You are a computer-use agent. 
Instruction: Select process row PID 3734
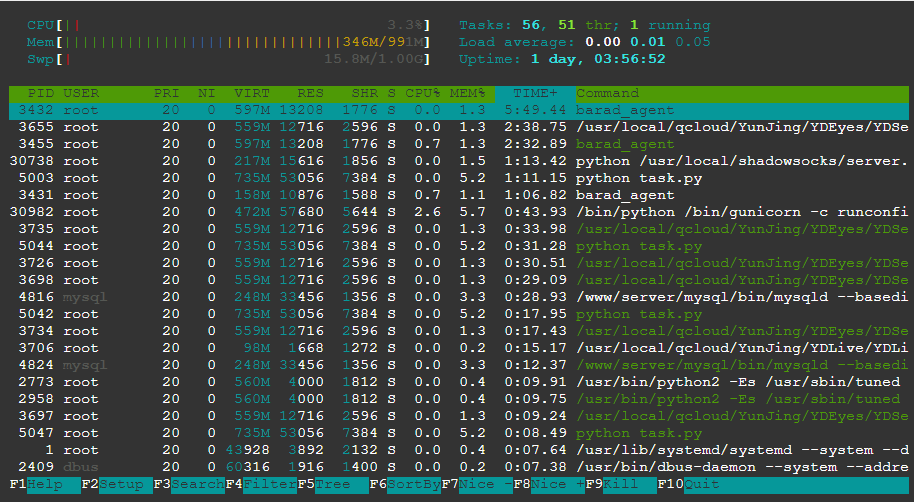(x=459, y=331)
